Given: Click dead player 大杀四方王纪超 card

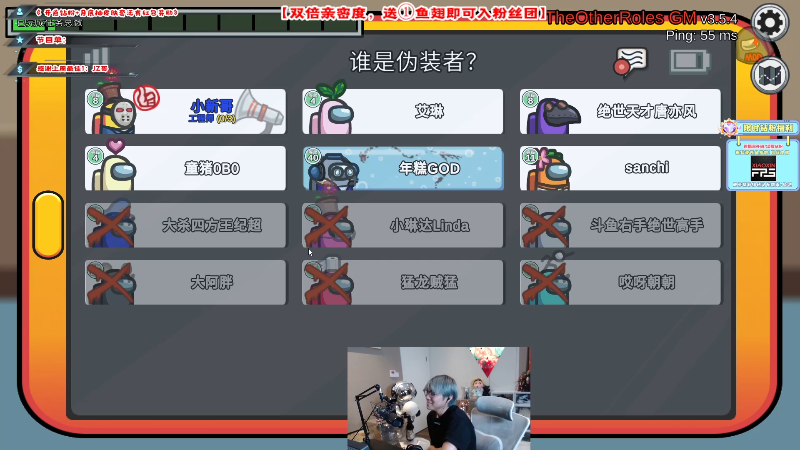Looking at the screenshot, I should (185, 226).
